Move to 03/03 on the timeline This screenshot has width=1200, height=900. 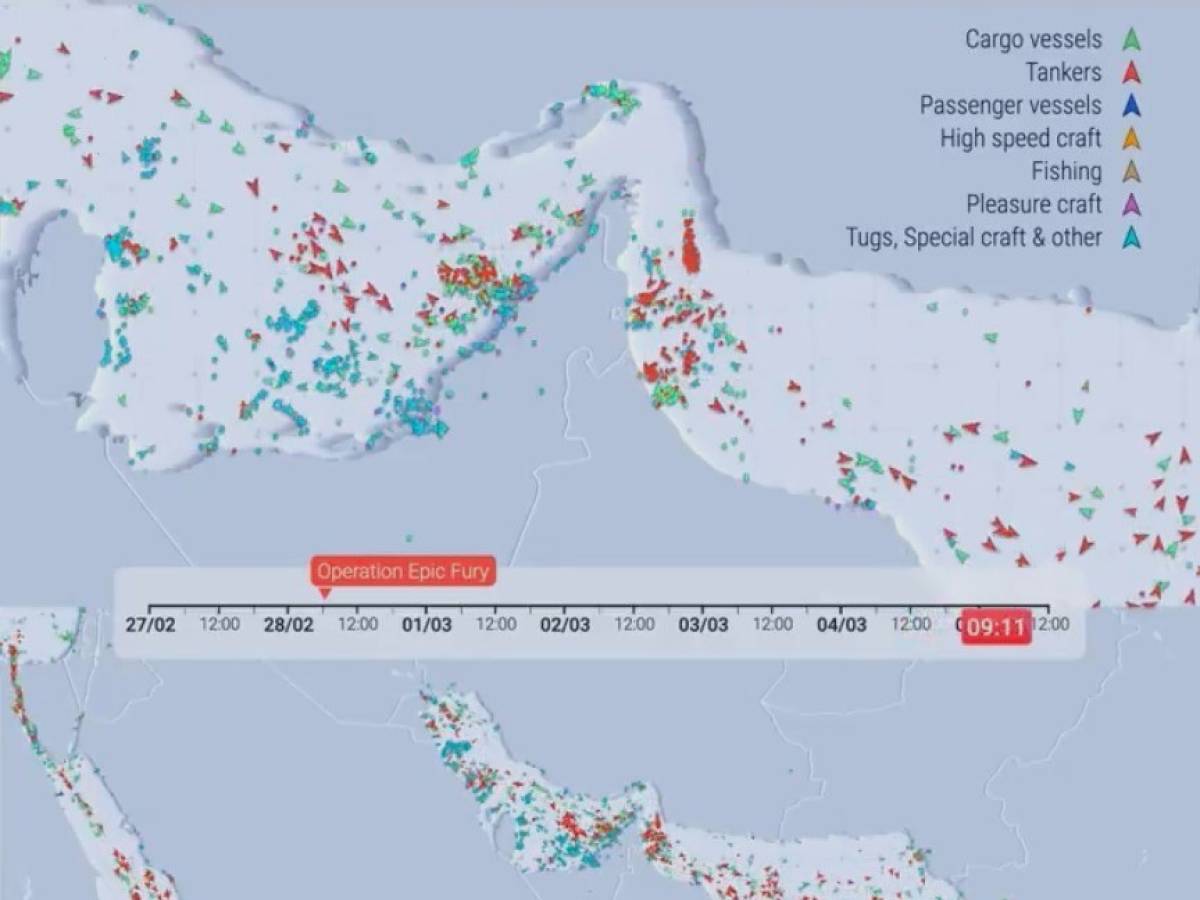[702, 625]
